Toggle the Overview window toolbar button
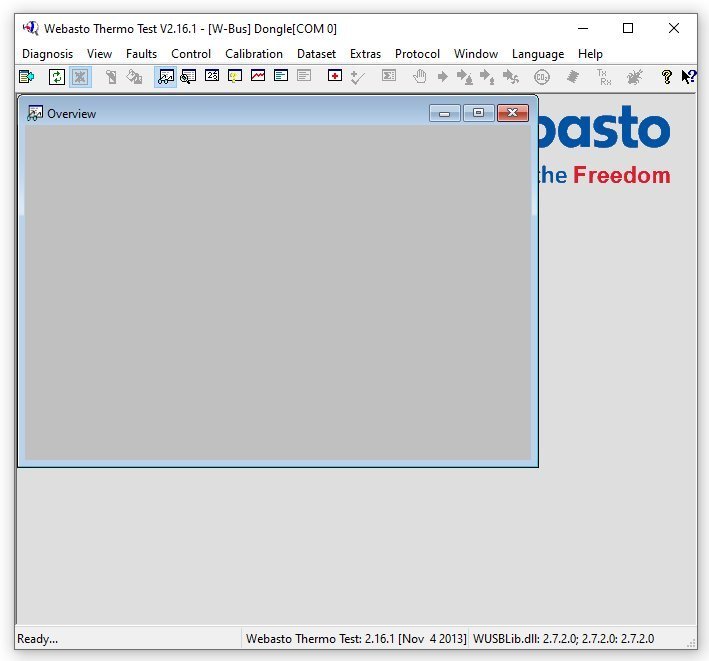 pyautogui.click(x=165, y=76)
